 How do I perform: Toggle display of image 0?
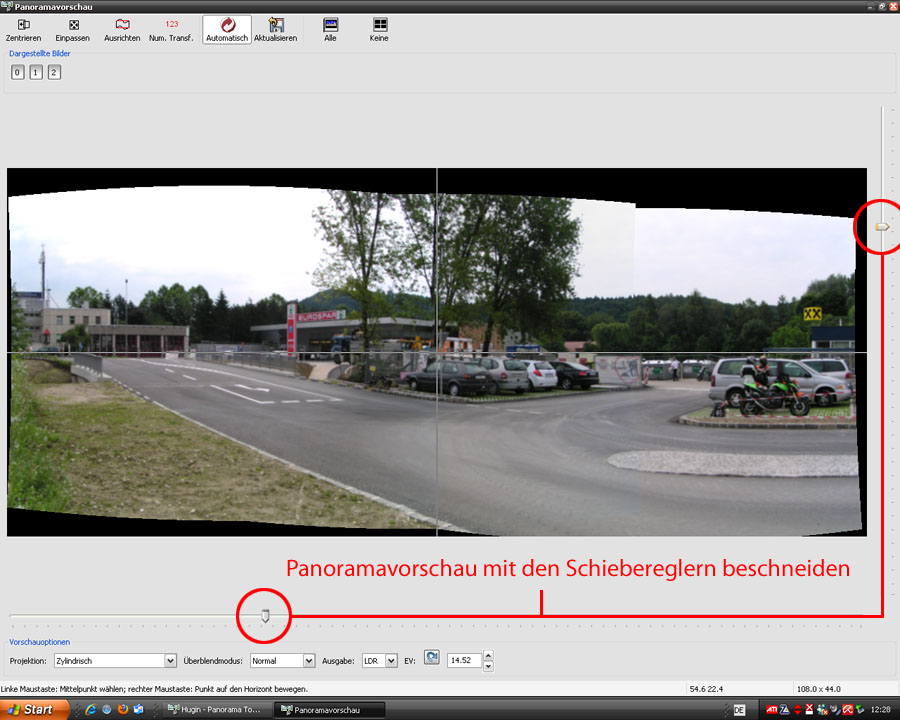pos(17,72)
